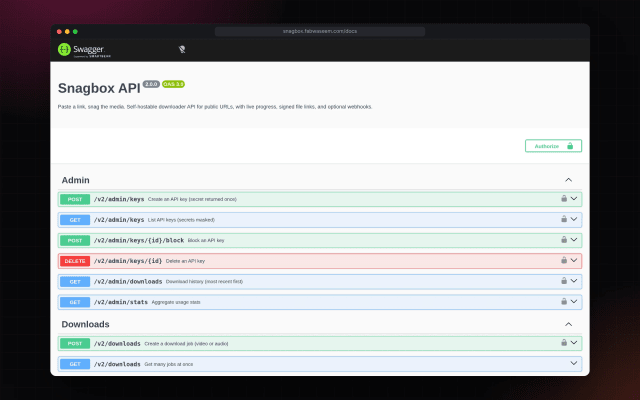Click the red DELETE method badge
Image resolution: width=640 pixels, height=400 pixels.
click(75, 261)
